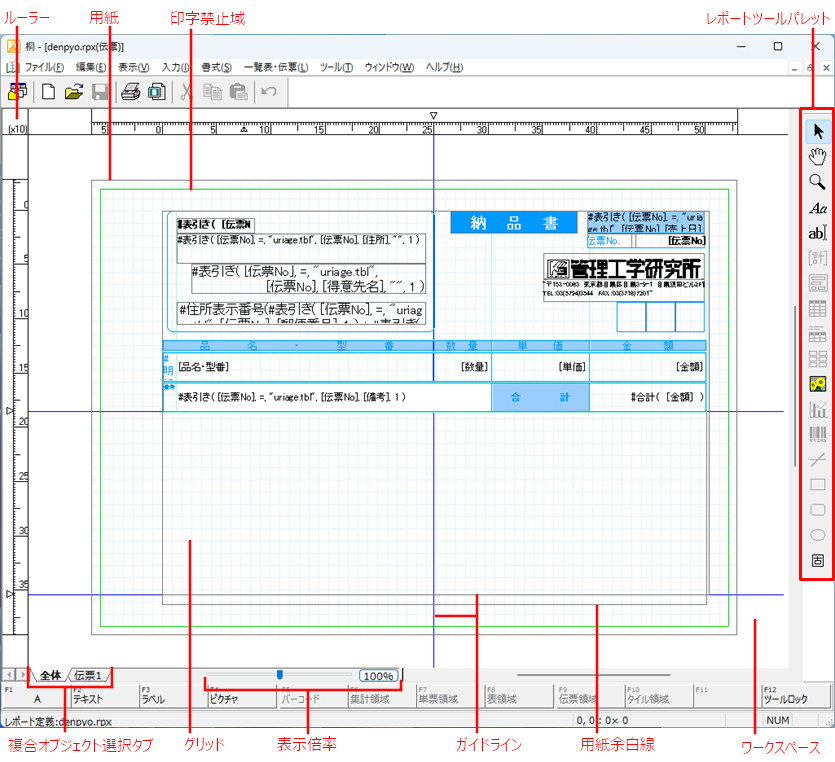Choose the magnifier zoom tool
Image resolution: width=835 pixels, height=762 pixels.
818,182
